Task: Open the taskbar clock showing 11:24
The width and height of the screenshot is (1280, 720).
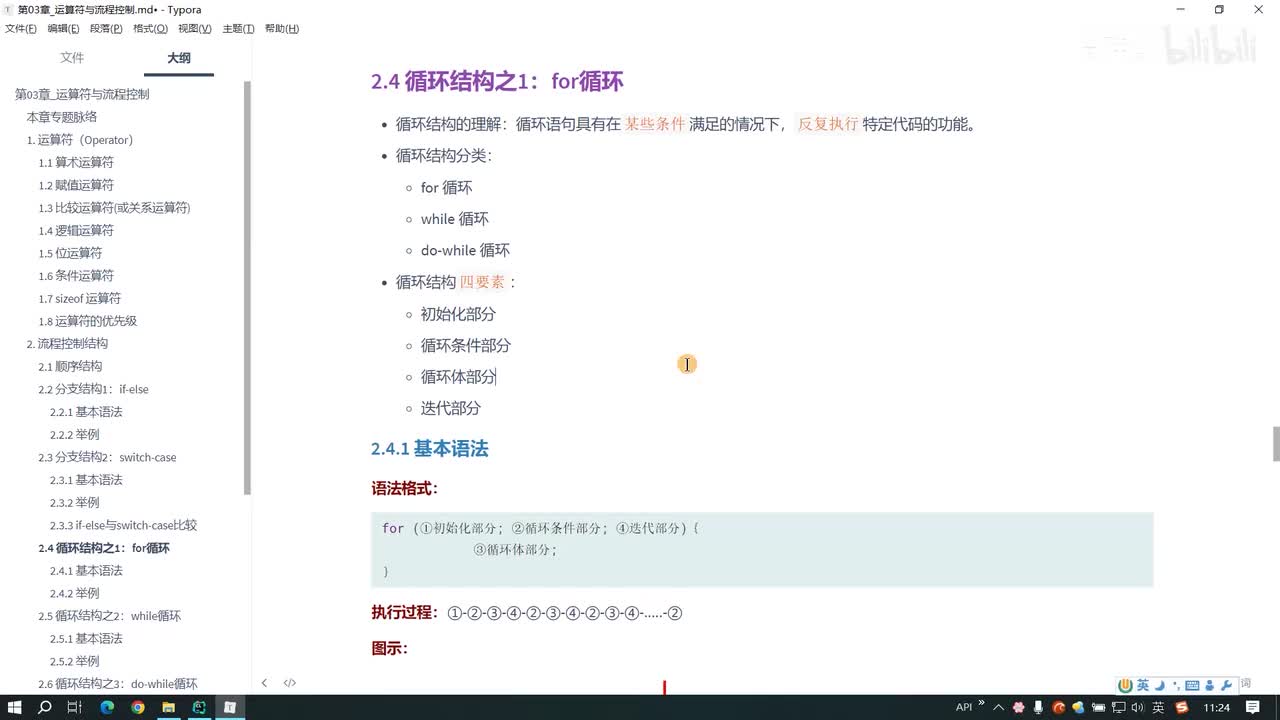Action: [x=1217, y=707]
